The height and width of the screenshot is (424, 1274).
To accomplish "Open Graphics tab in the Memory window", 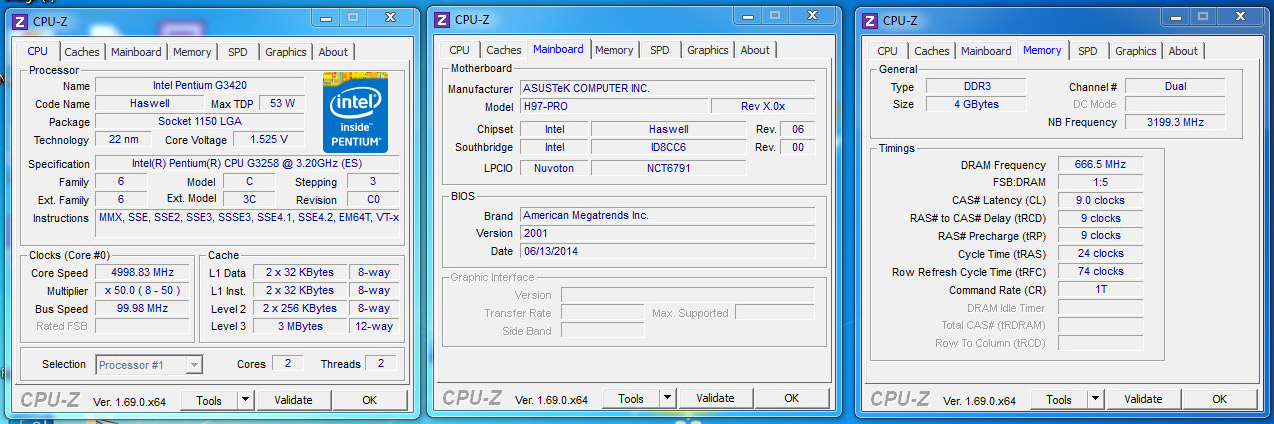I will (1136, 51).
